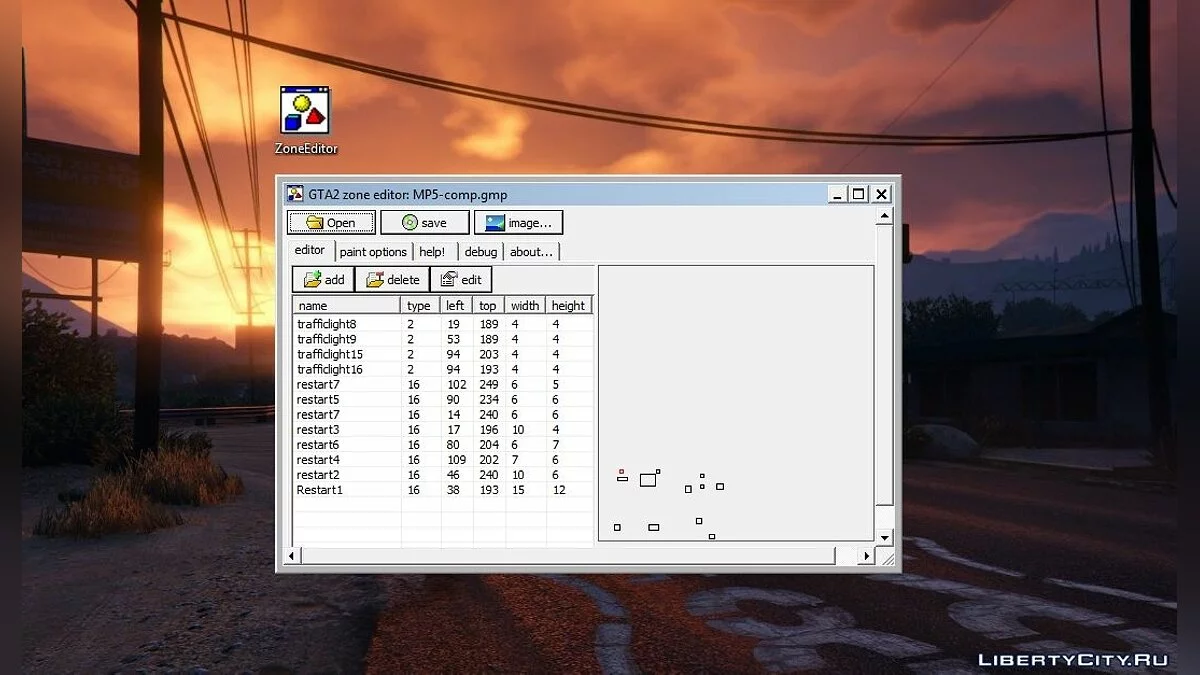This screenshot has width=1200, height=675.
Task: Select the largest zone rectangle in map preview
Action: 648,480
